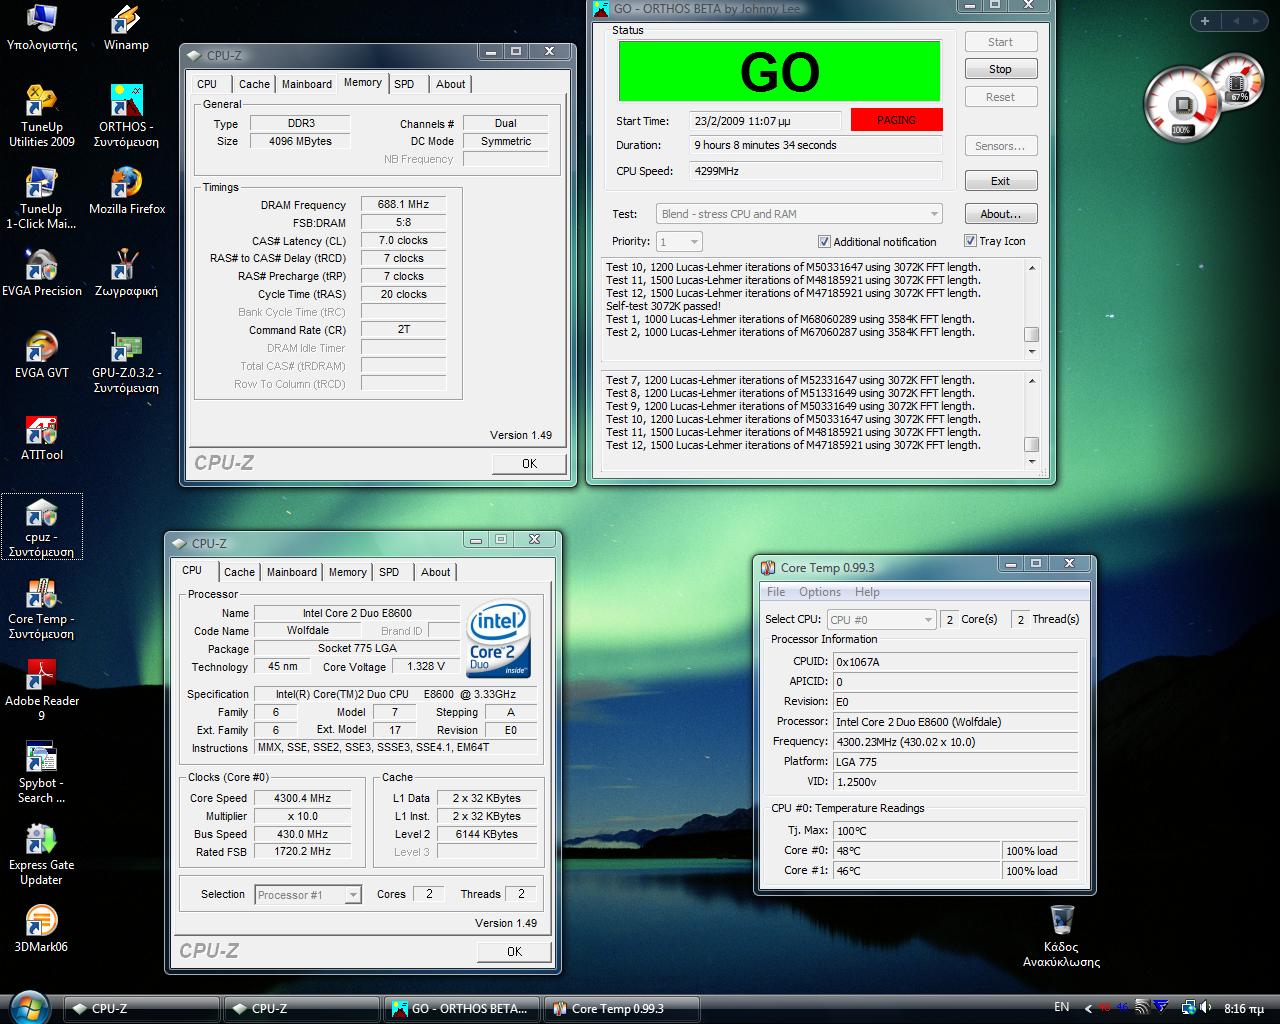This screenshot has width=1280, height=1024.
Task: Open SPD tab in upper CPU-Z window
Action: point(404,84)
